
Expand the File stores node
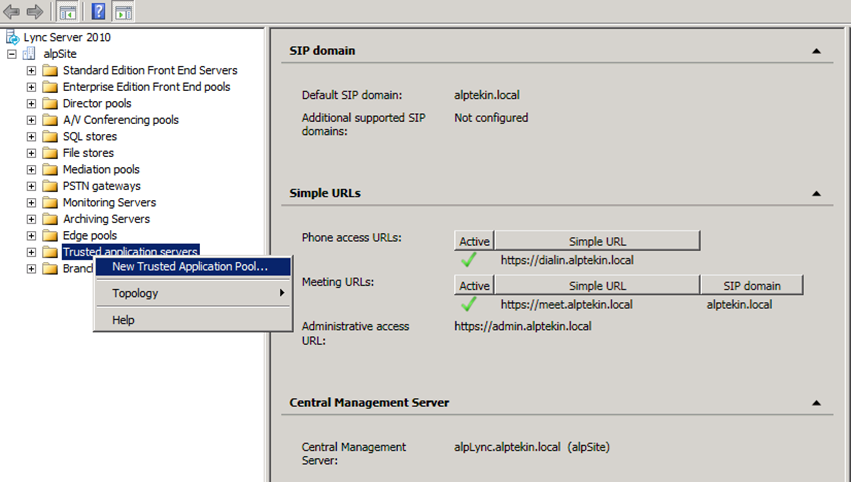coord(31,153)
